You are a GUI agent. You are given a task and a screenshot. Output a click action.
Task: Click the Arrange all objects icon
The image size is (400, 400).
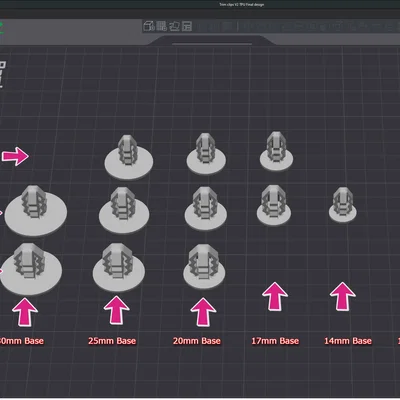click(x=187, y=26)
